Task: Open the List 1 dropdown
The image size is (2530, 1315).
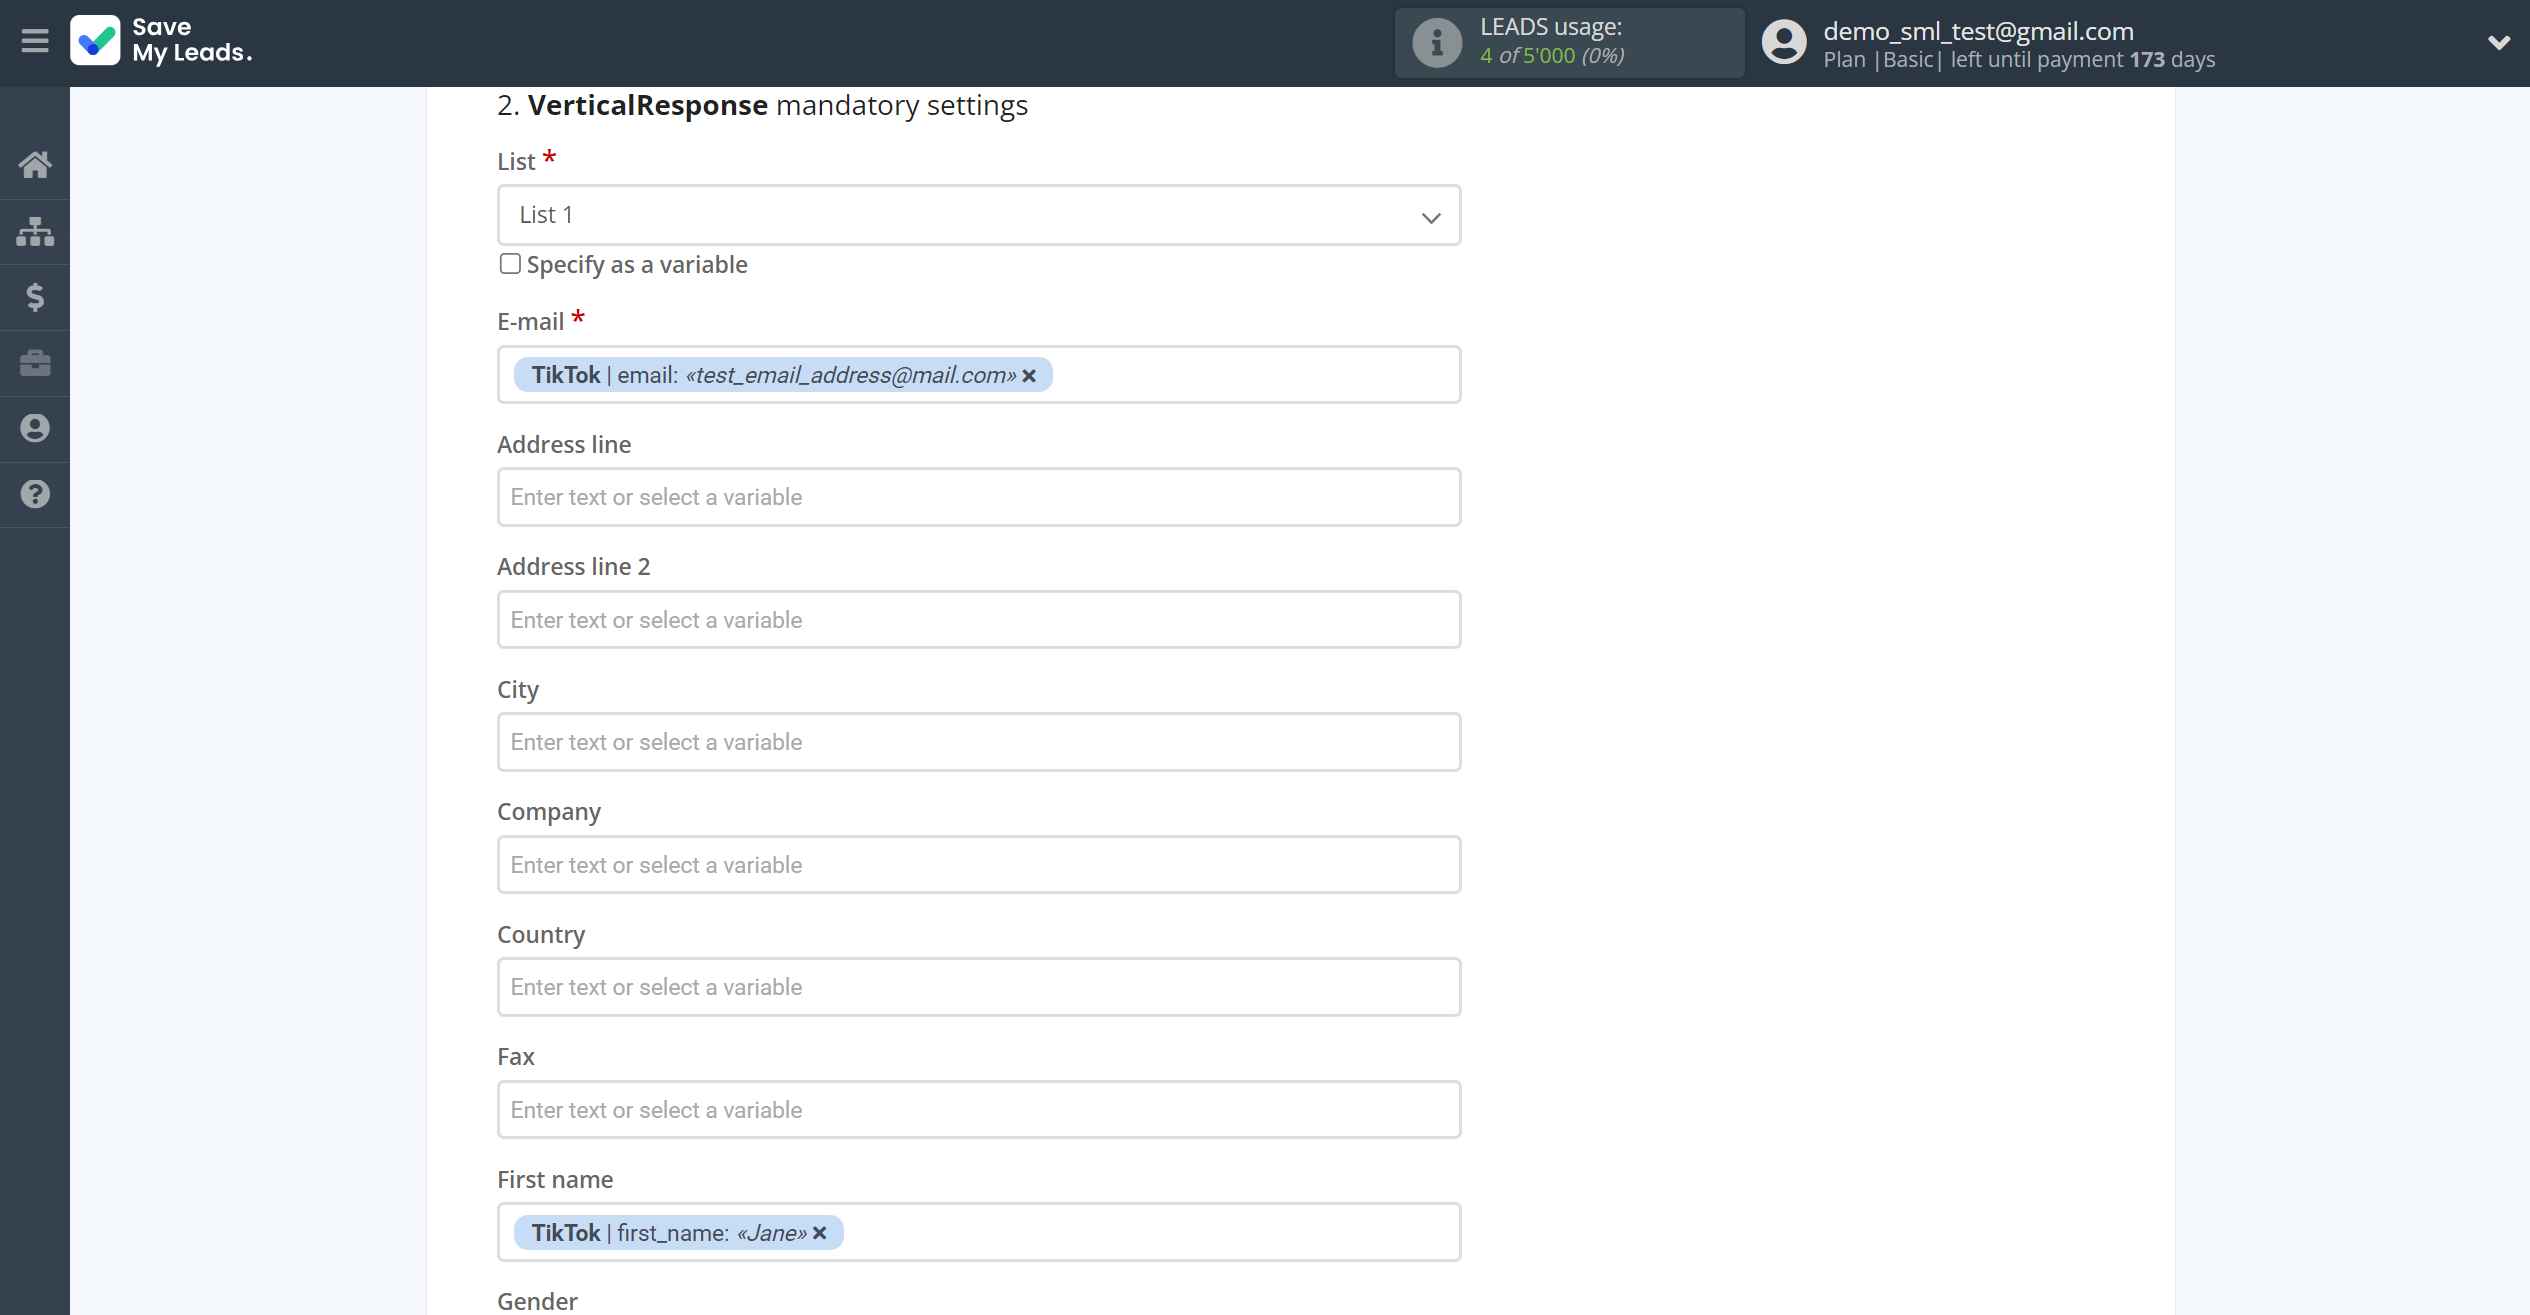Action: coord(979,215)
